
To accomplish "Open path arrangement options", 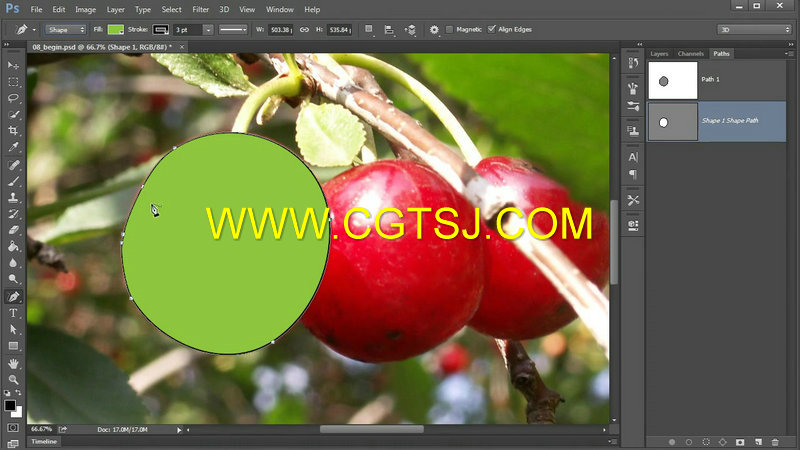I will [x=411, y=30].
